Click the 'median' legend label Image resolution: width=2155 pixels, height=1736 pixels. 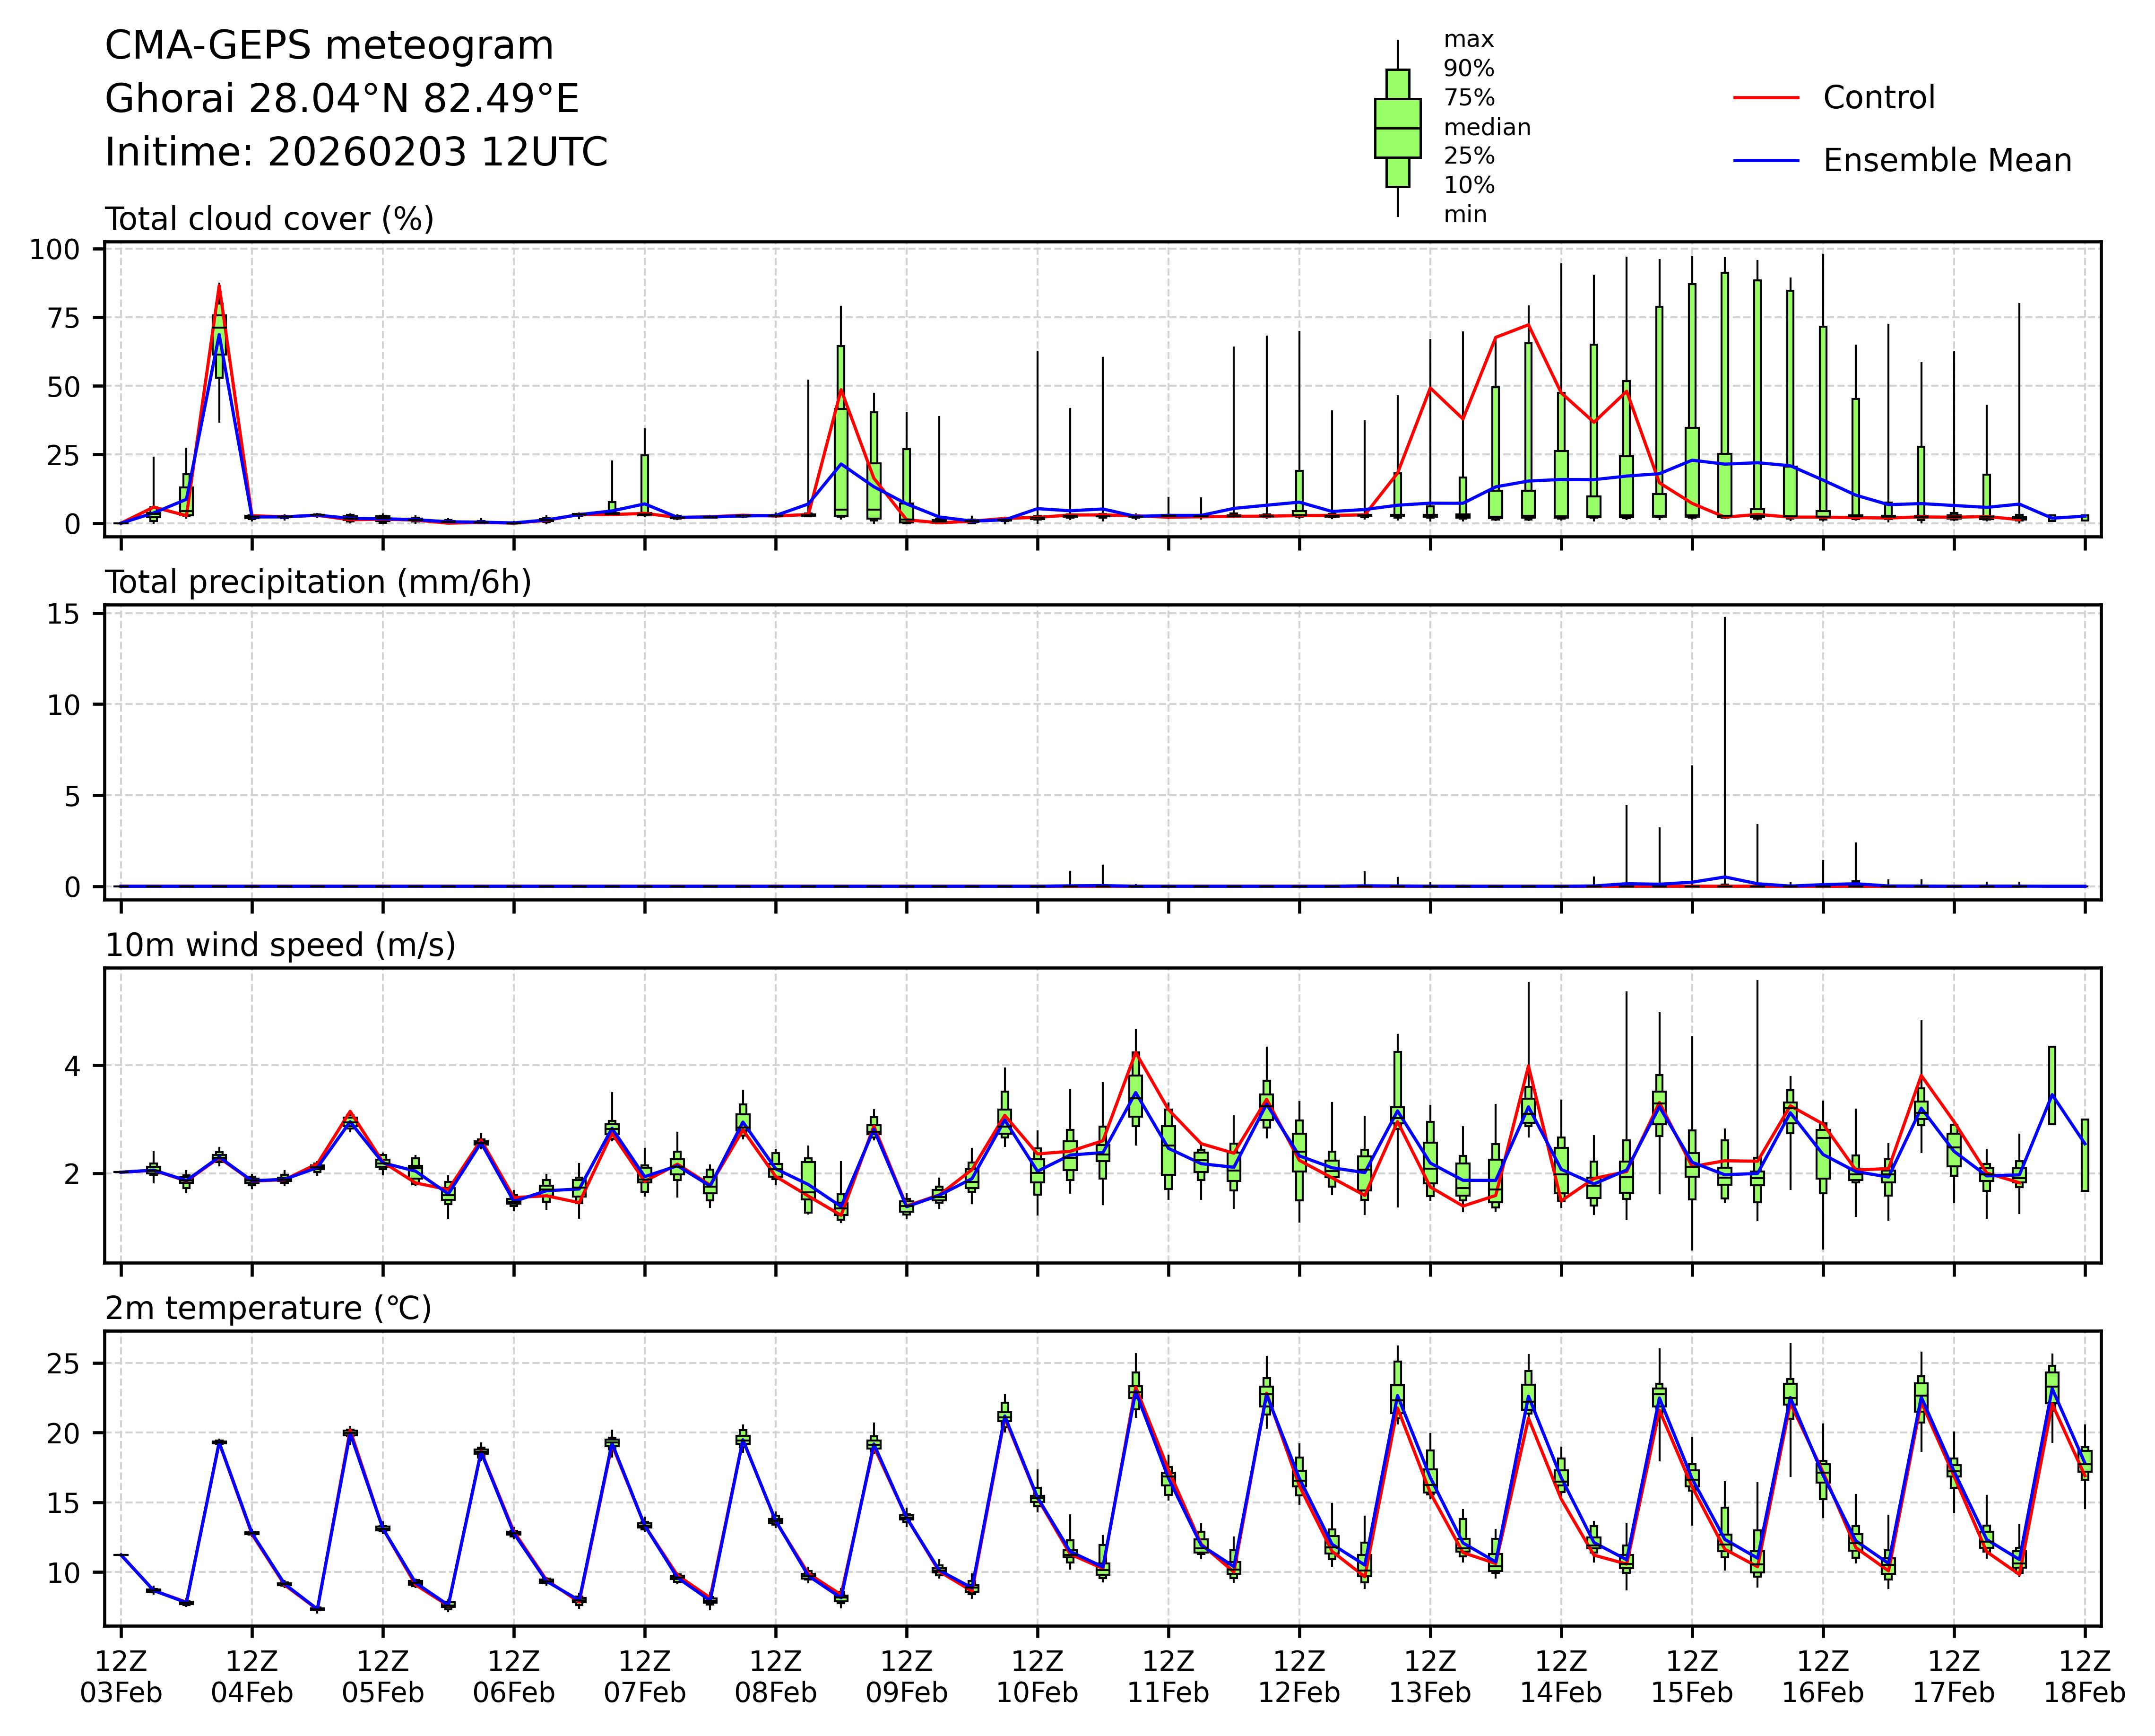tap(1486, 128)
